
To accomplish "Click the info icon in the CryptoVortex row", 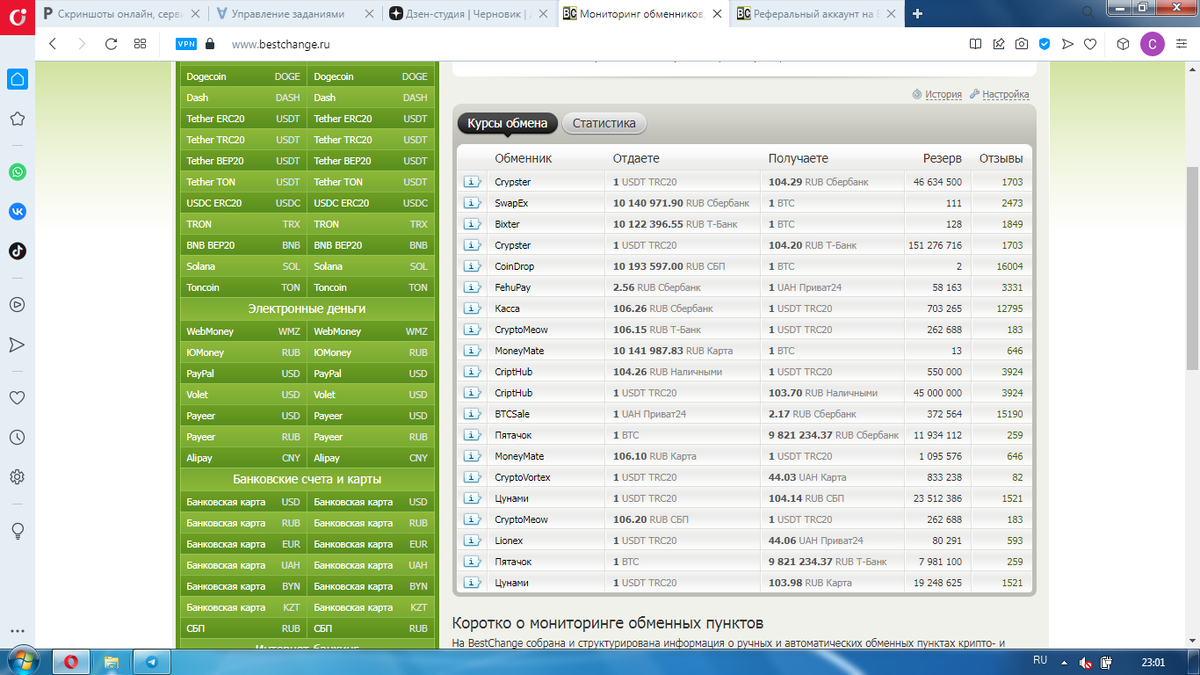I will pos(472,477).
